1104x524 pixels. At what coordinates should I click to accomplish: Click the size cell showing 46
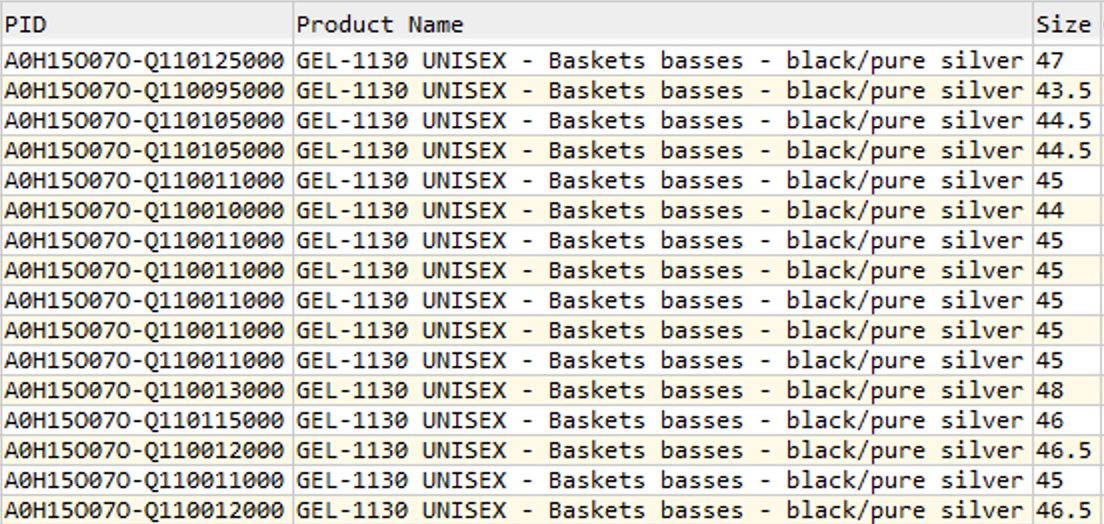coord(1067,420)
